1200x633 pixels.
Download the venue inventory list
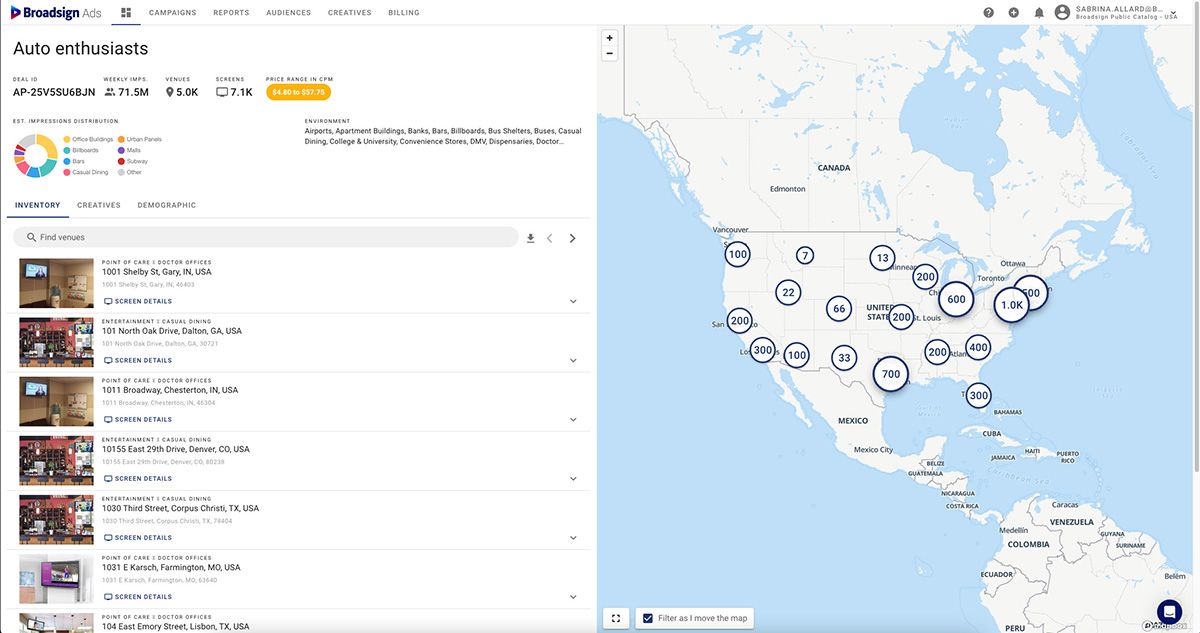point(531,238)
